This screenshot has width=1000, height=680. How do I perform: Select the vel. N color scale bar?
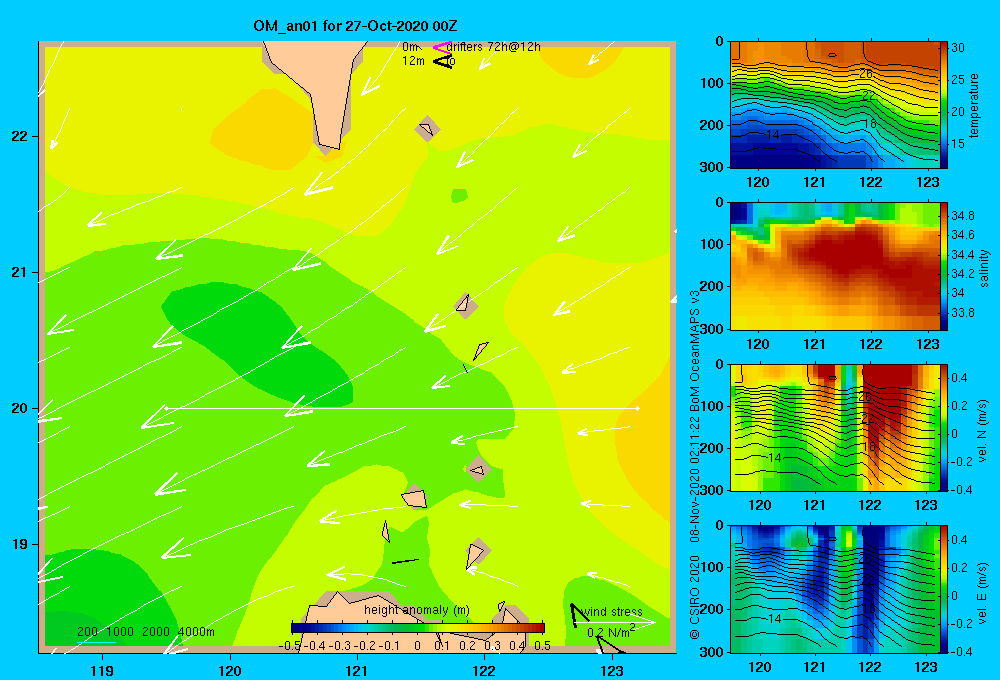click(x=944, y=427)
